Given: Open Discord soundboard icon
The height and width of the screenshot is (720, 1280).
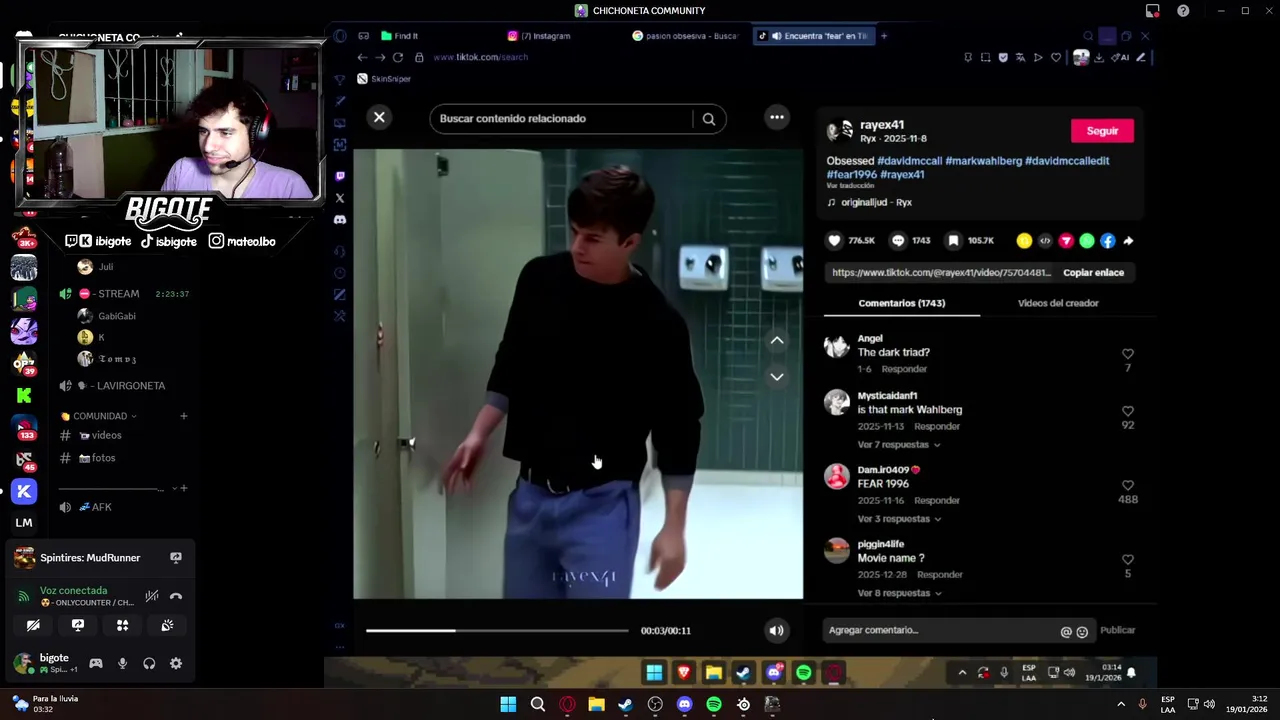Looking at the screenshot, I should (167, 626).
